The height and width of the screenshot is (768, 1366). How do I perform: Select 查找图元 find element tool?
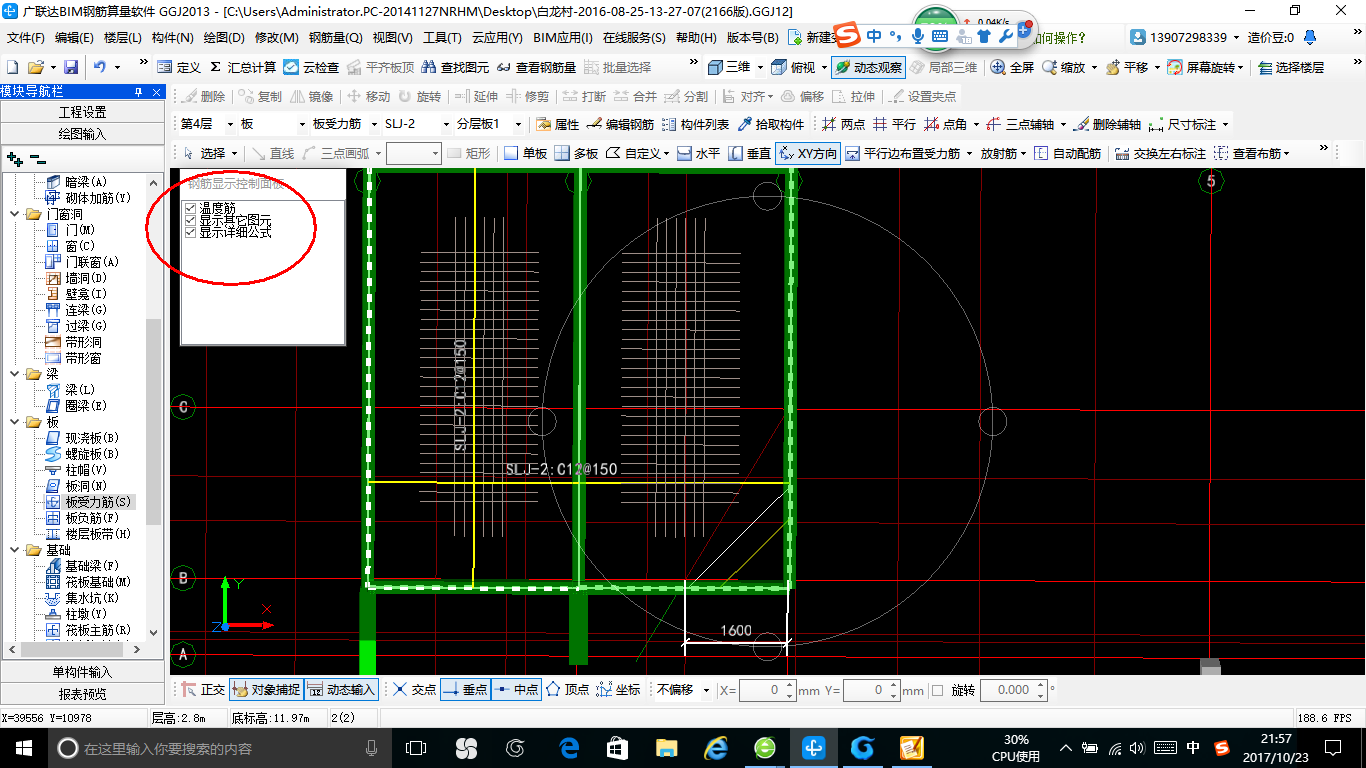tap(455, 67)
